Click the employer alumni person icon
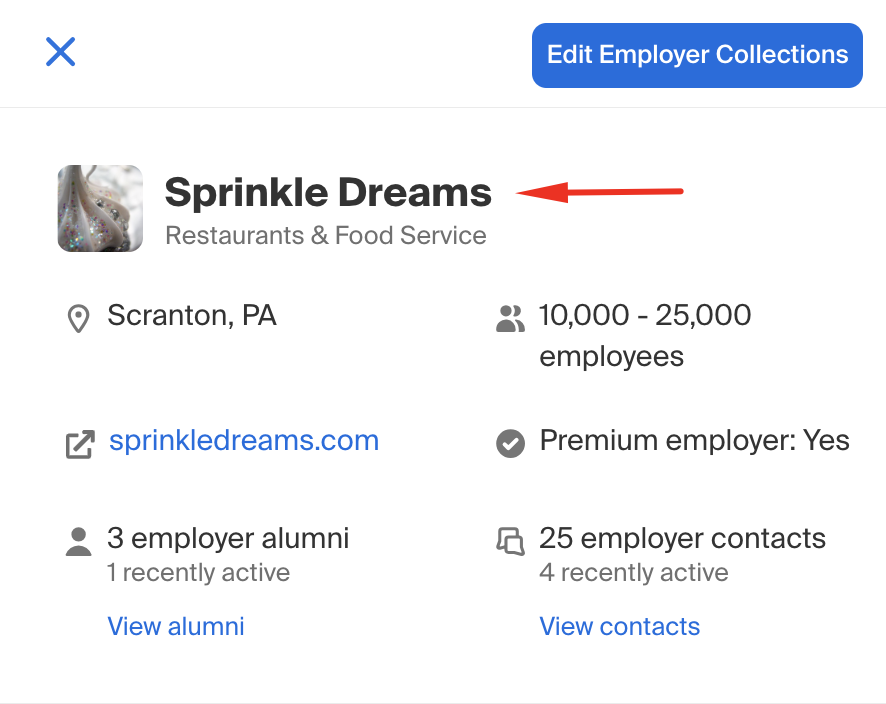The width and height of the screenshot is (886, 704). pyautogui.click(x=78, y=540)
